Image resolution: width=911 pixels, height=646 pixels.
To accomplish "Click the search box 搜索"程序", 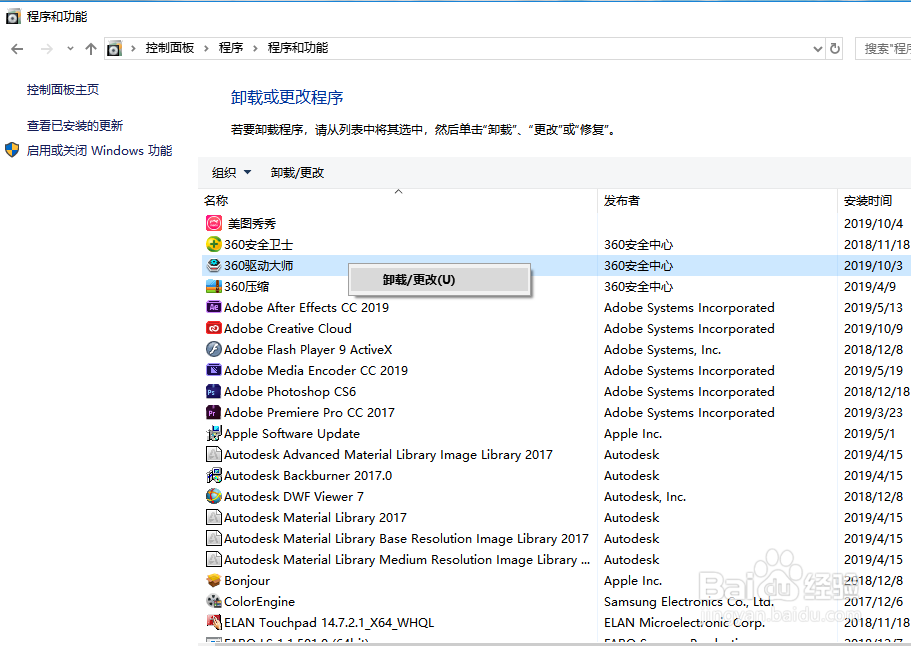I will (883, 49).
